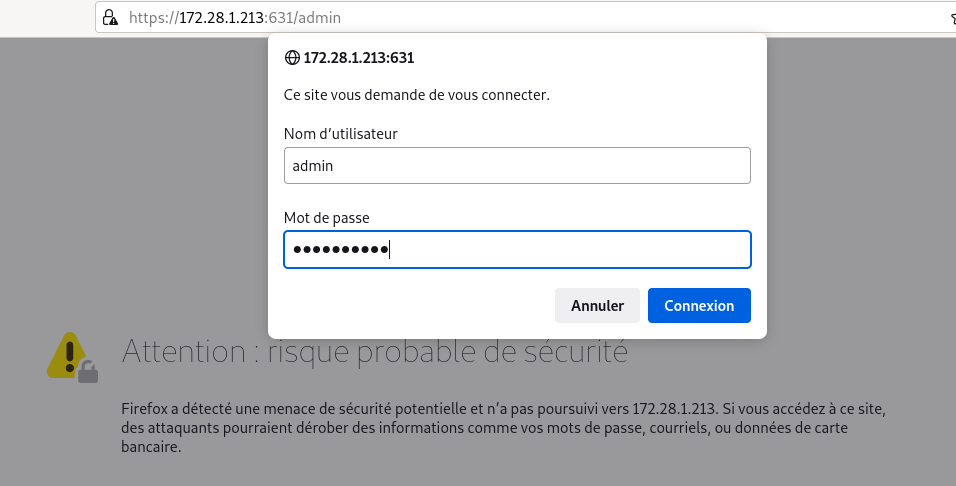
Task: Click inside the Mot de passe field
Action: pyautogui.click(x=517, y=249)
